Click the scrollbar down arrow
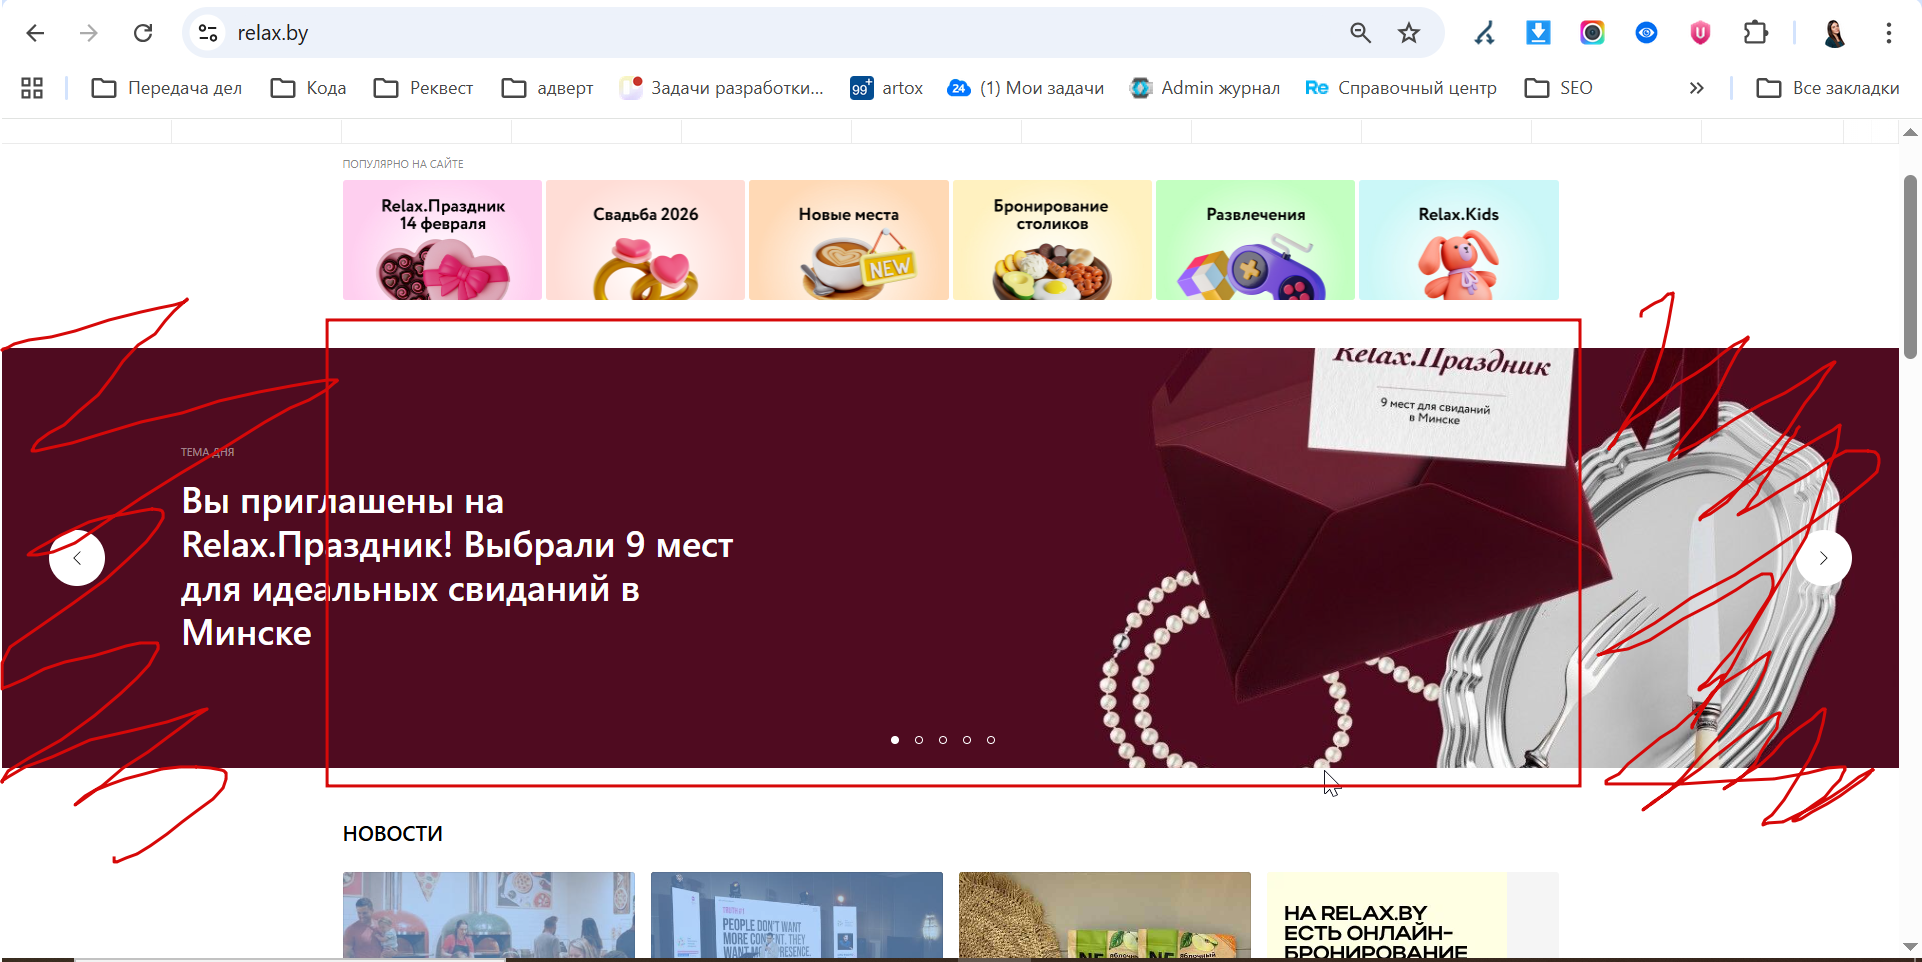Screen dimensions: 1922x962 (x=1910, y=946)
